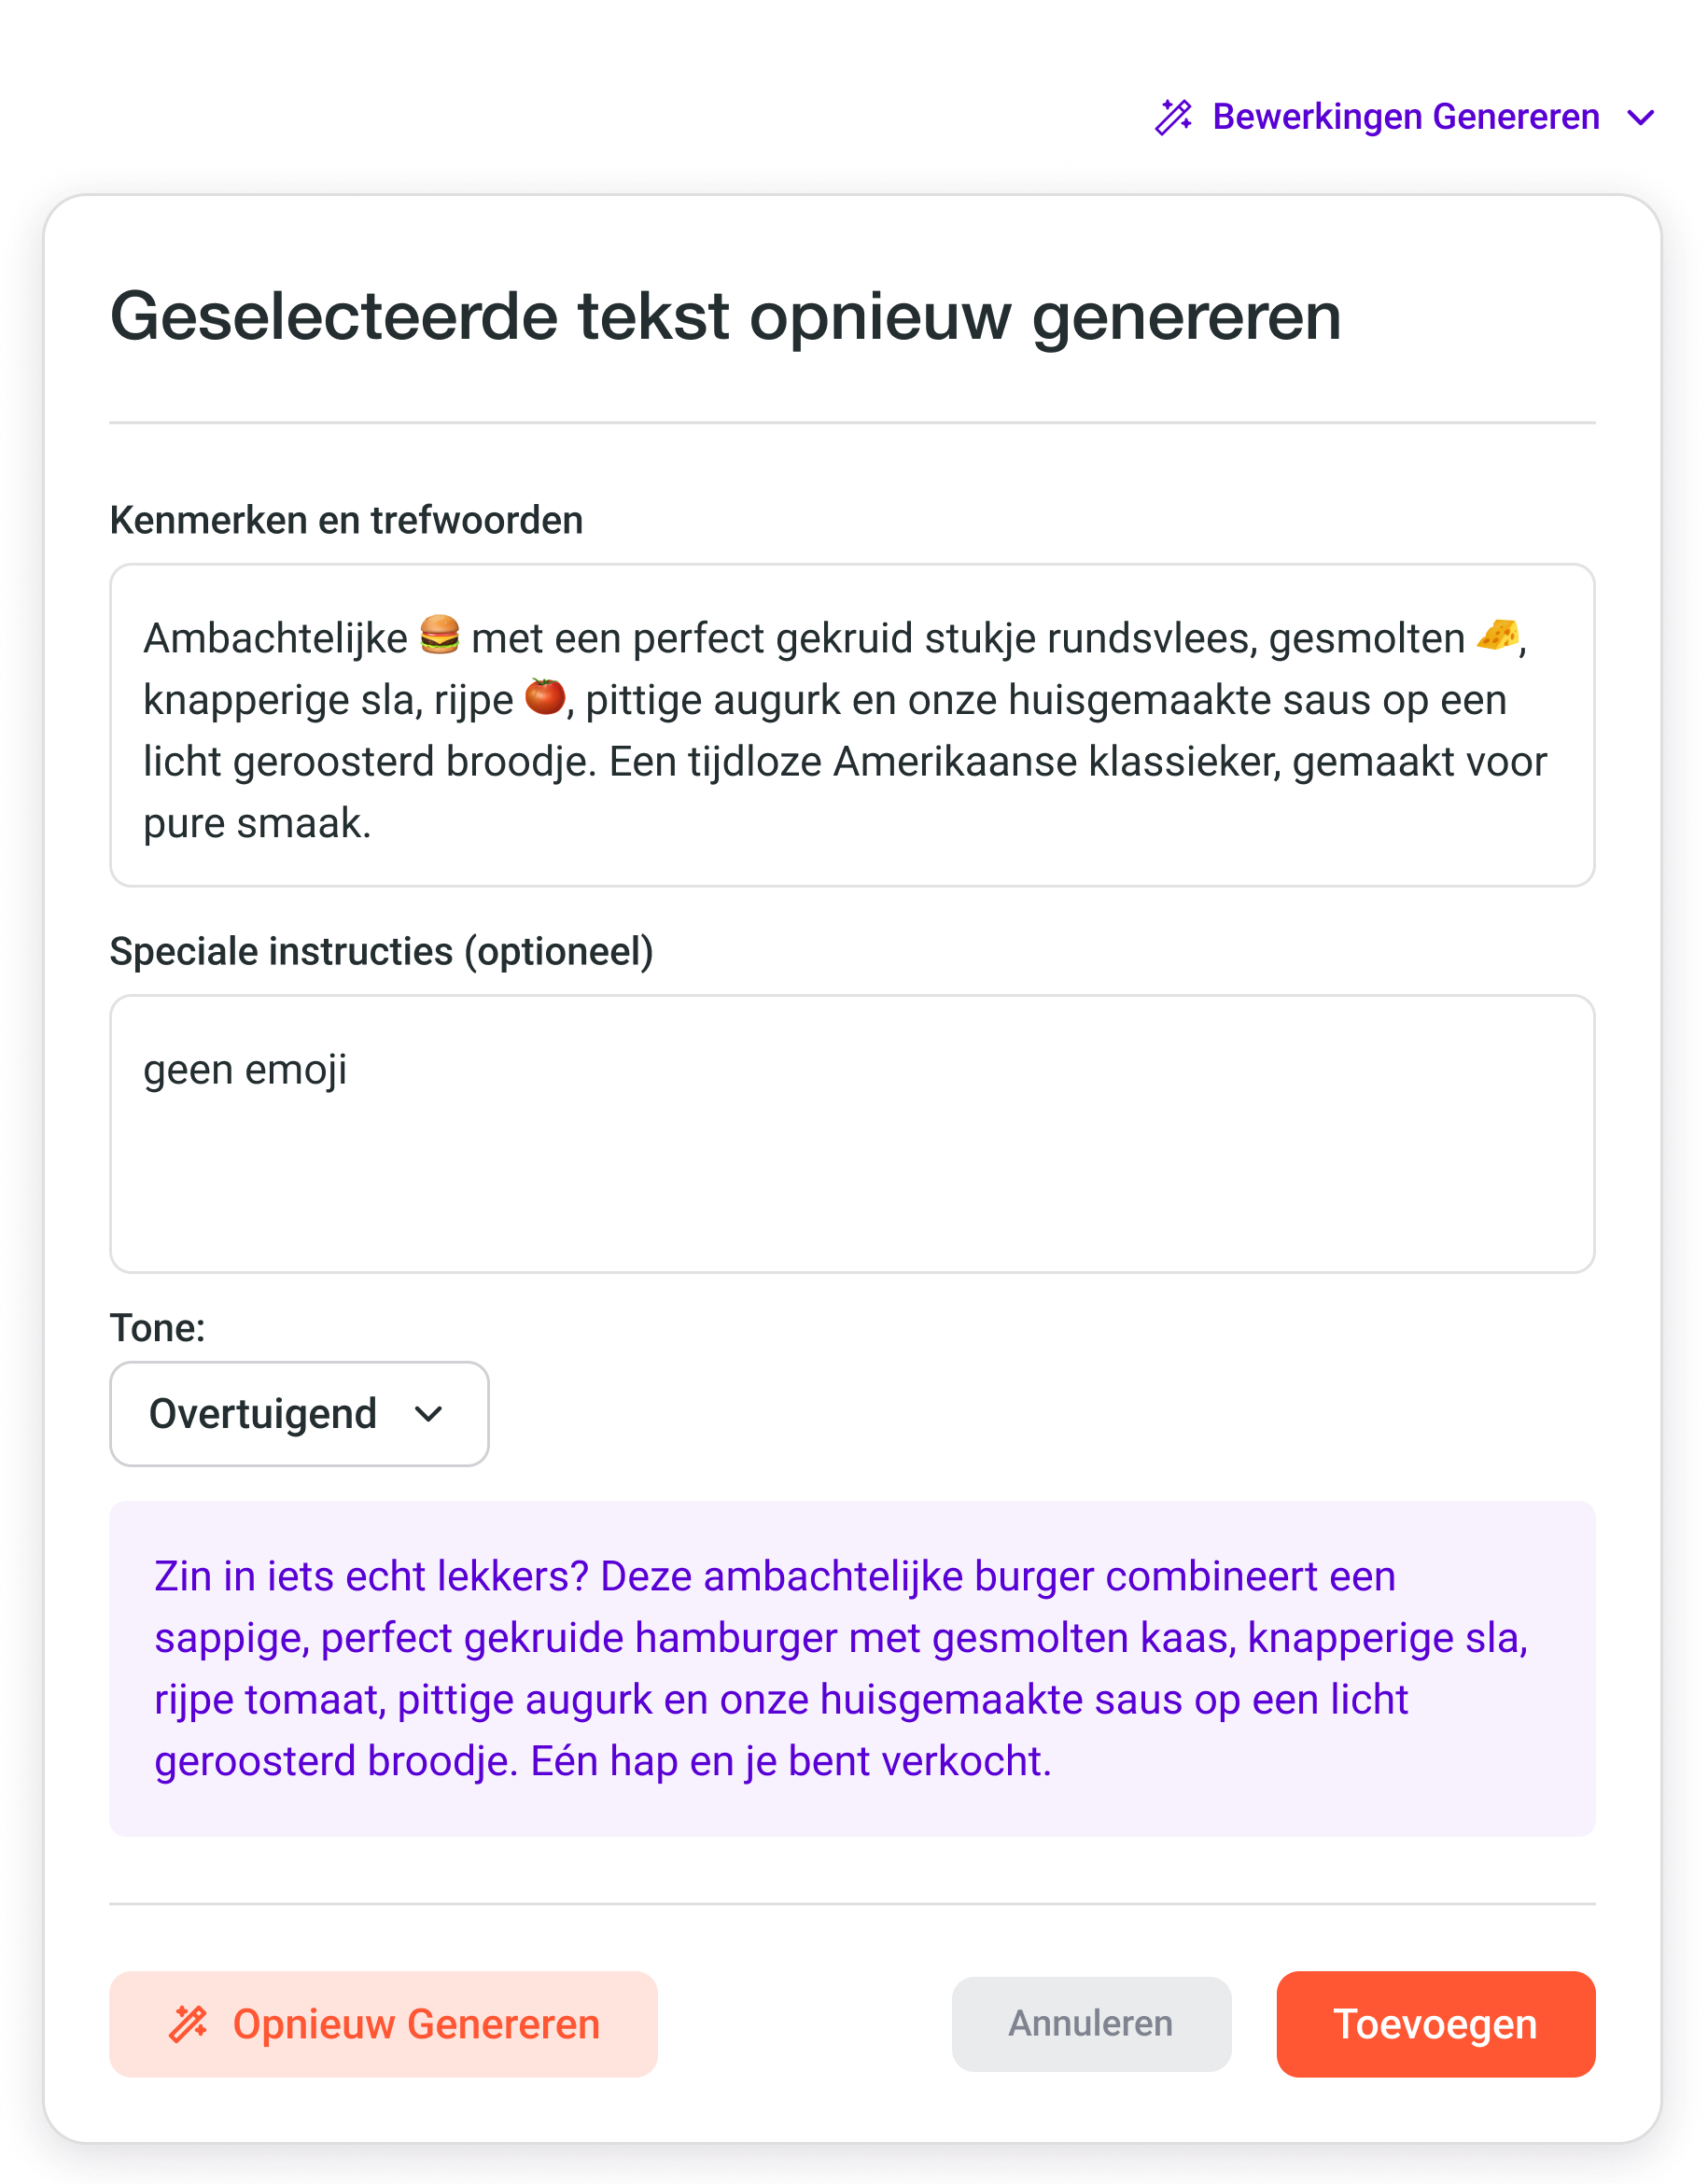
Task: Click the chevron arrow inside the Tone selector
Action: point(429,1414)
